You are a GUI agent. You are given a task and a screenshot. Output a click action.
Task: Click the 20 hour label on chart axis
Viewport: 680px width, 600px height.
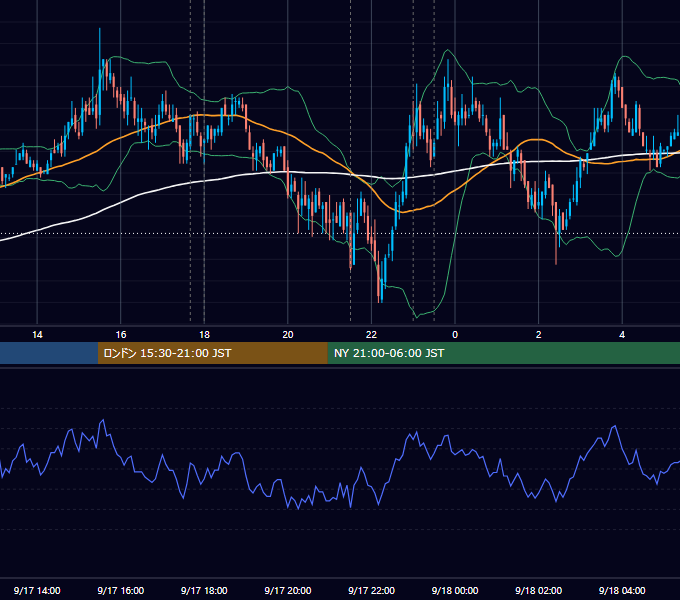pos(288,335)
